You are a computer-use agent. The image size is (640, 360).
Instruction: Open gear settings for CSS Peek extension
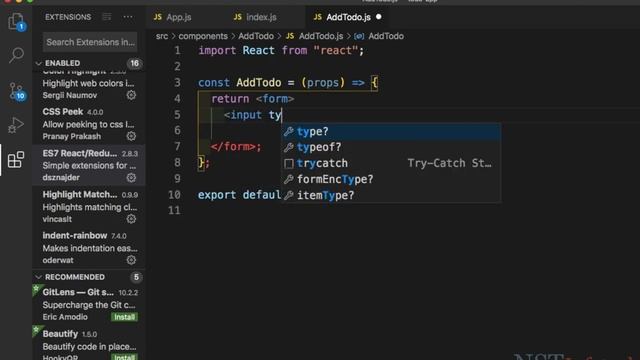point(131,136)
